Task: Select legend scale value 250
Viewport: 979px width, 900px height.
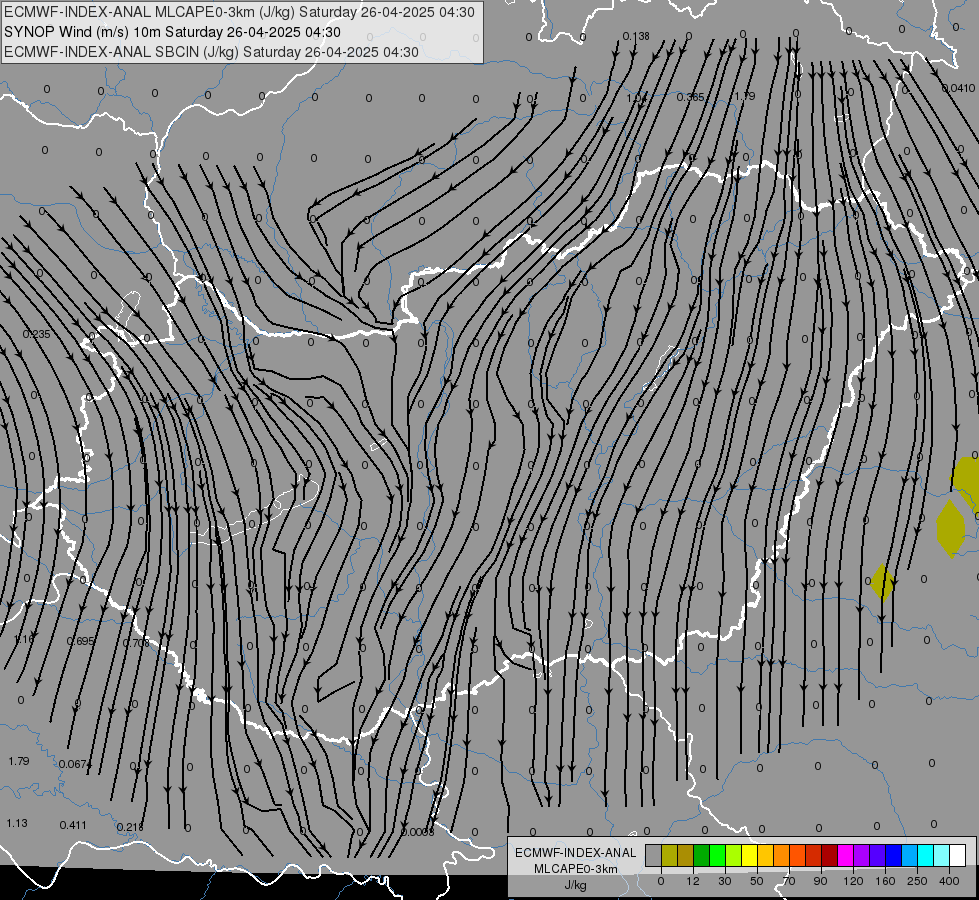Action: point(917,881)
